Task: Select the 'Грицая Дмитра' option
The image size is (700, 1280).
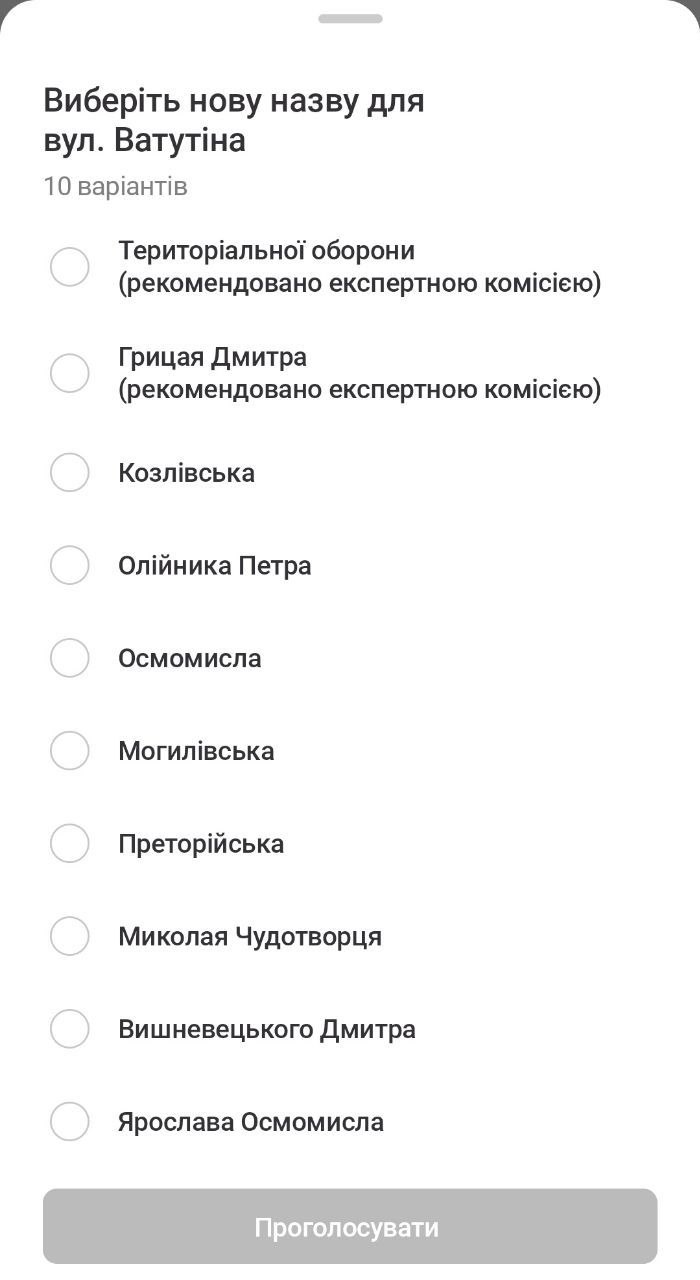Action: 70,373
